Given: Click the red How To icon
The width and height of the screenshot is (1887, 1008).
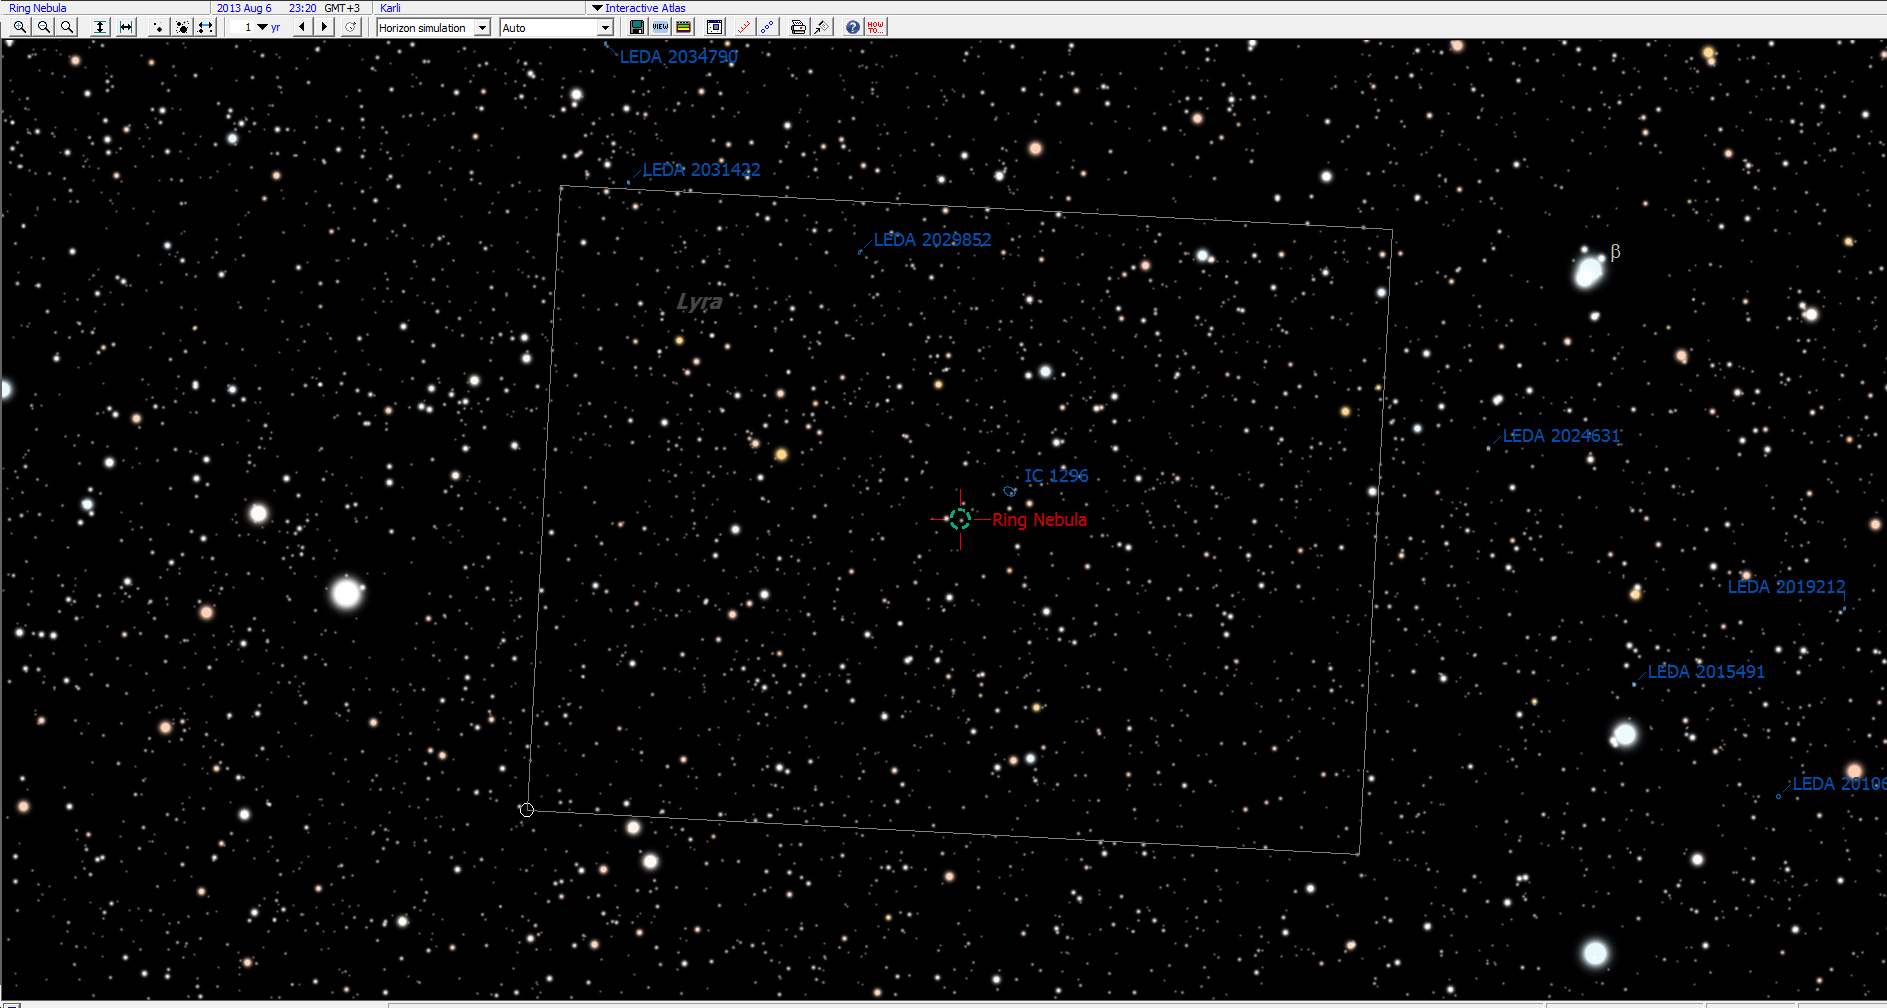Looking at the screenshot, I should tap(876, 27).
